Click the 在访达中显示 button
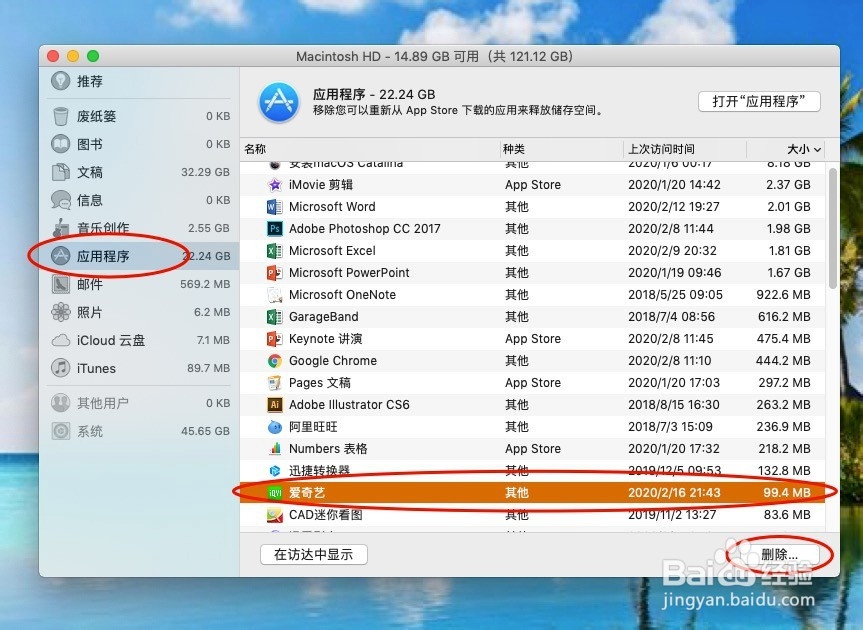This screenshot has height=630, width=863. click(313, 553)
